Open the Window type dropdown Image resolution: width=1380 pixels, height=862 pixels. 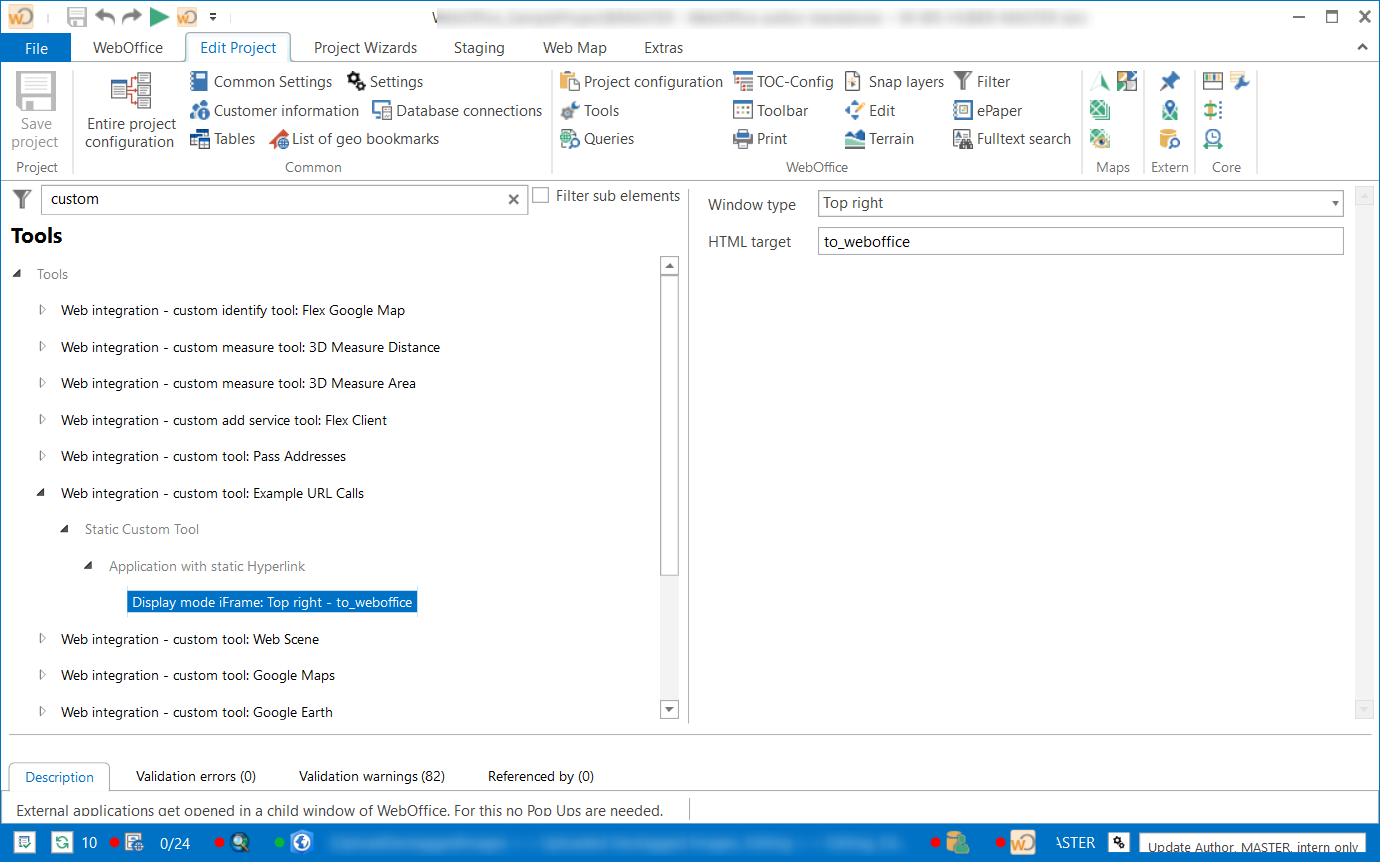(1335, 204)
